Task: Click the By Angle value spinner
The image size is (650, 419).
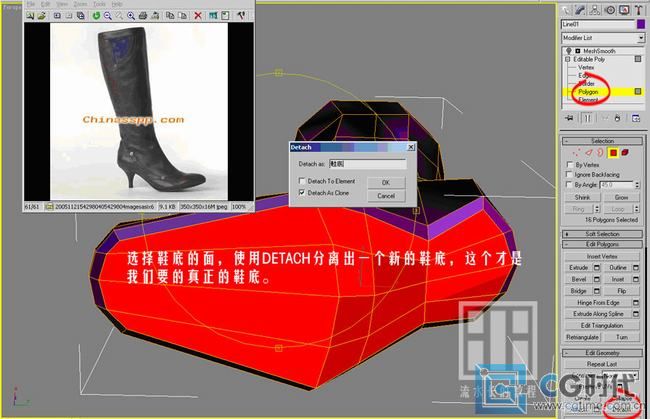Action: coord(637,185)
